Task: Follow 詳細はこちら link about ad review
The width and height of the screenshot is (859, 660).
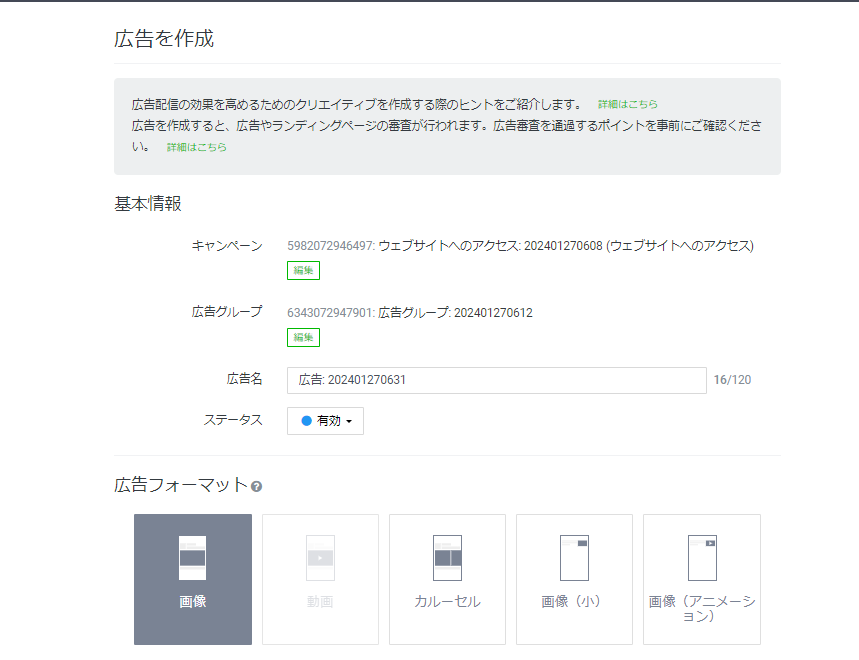Action: (197, 147)
